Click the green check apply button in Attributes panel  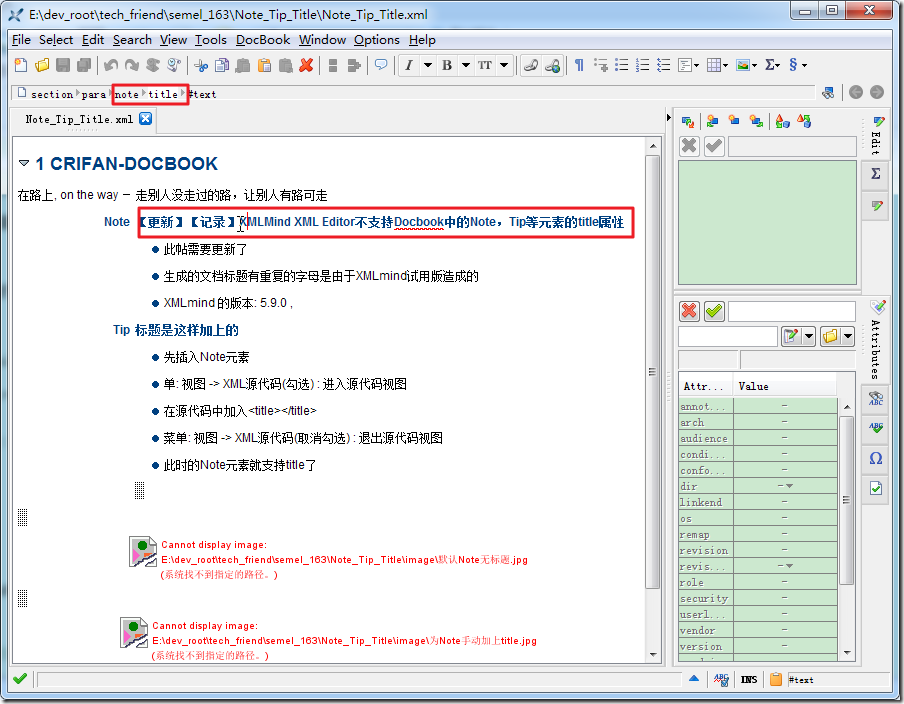tap(714, 311)
